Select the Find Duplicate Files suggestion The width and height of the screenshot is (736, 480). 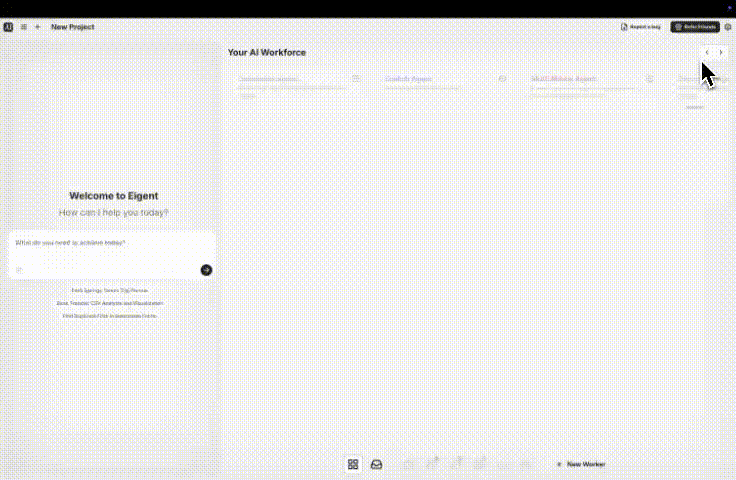click(109, 316)
